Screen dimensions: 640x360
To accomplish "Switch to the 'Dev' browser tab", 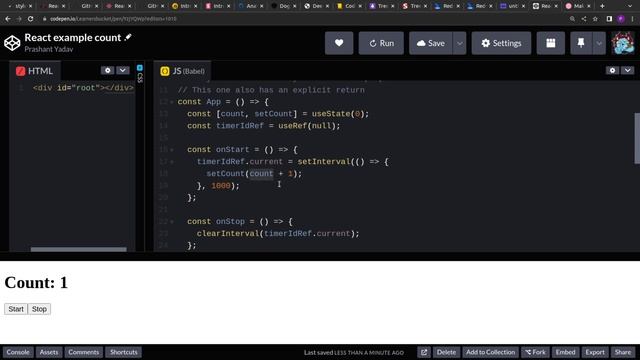I will (x=317, y=6).
